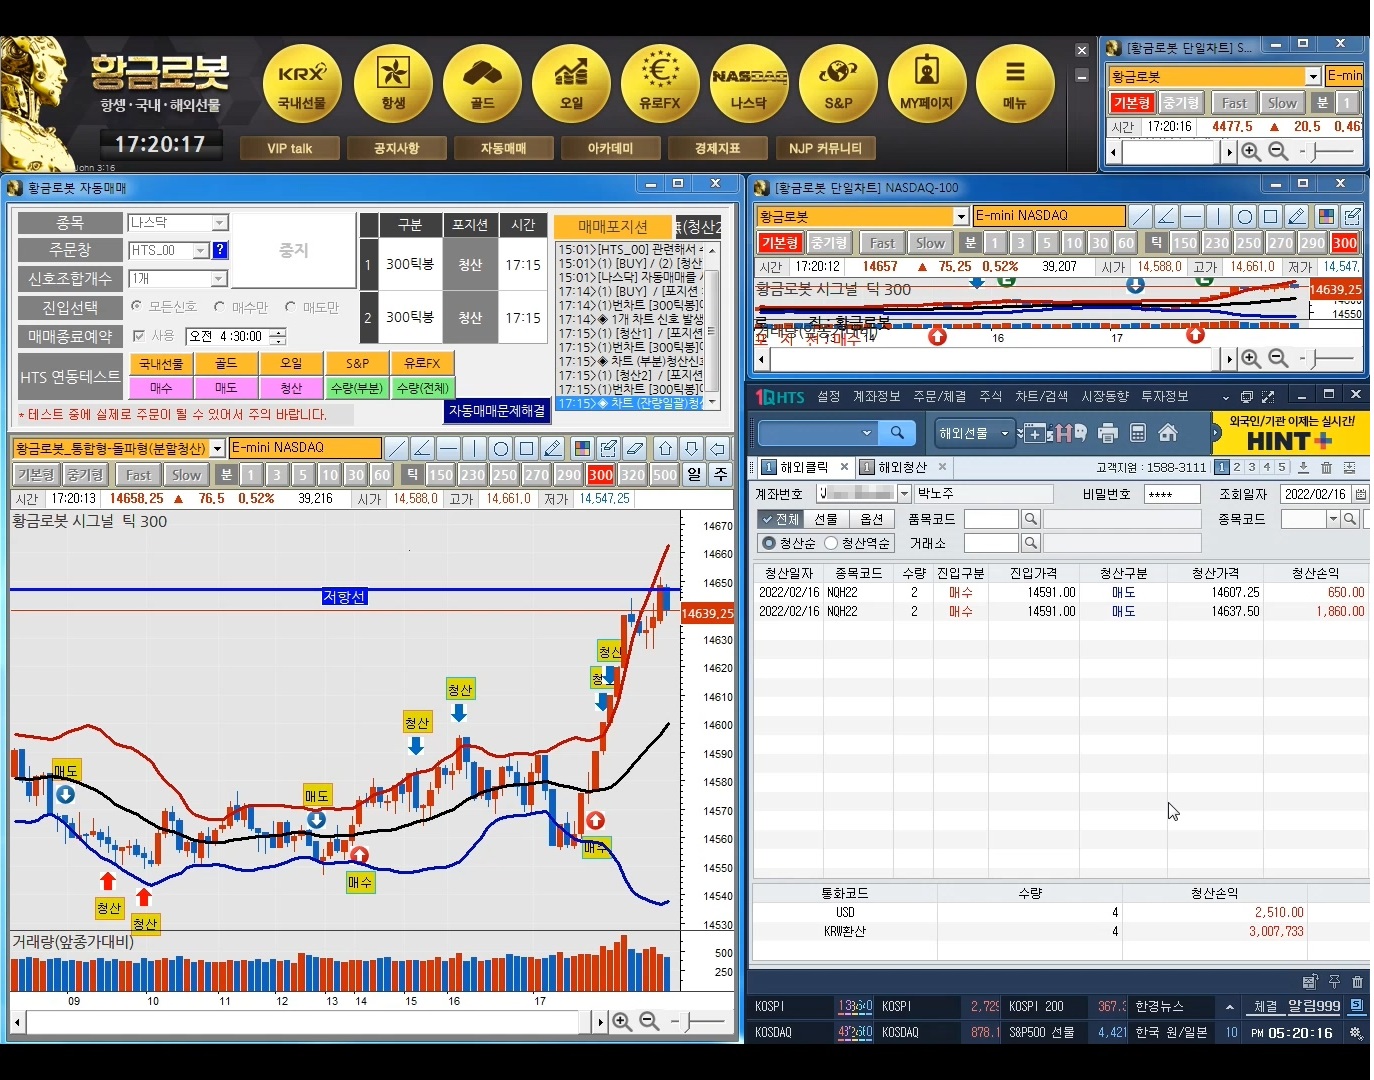Zoom in on main chart with magnifier plus
Screen dimensions: 1374x1080
pyautogui.click(x=622, y=1021)
